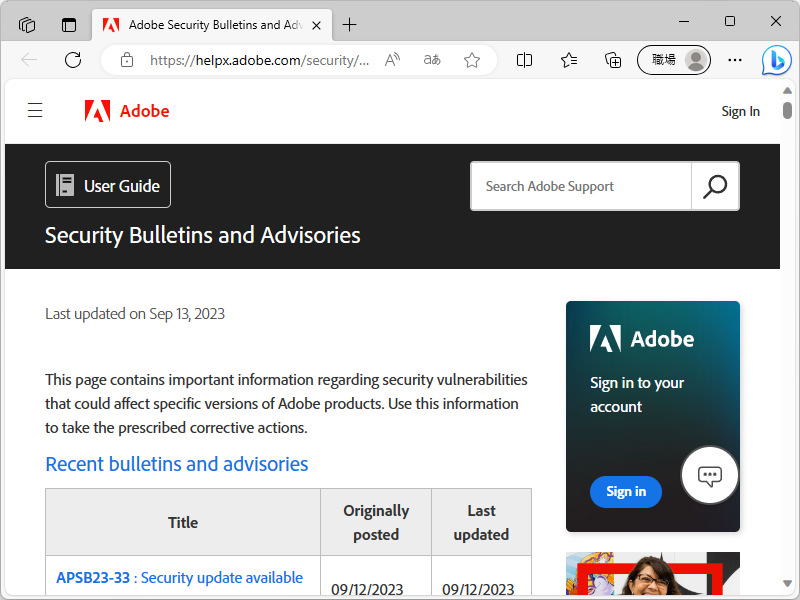This screenshot has height=600, width=800.
Task: Click the address bar URL
Action: pyautogui.click(x=259, y=60)
